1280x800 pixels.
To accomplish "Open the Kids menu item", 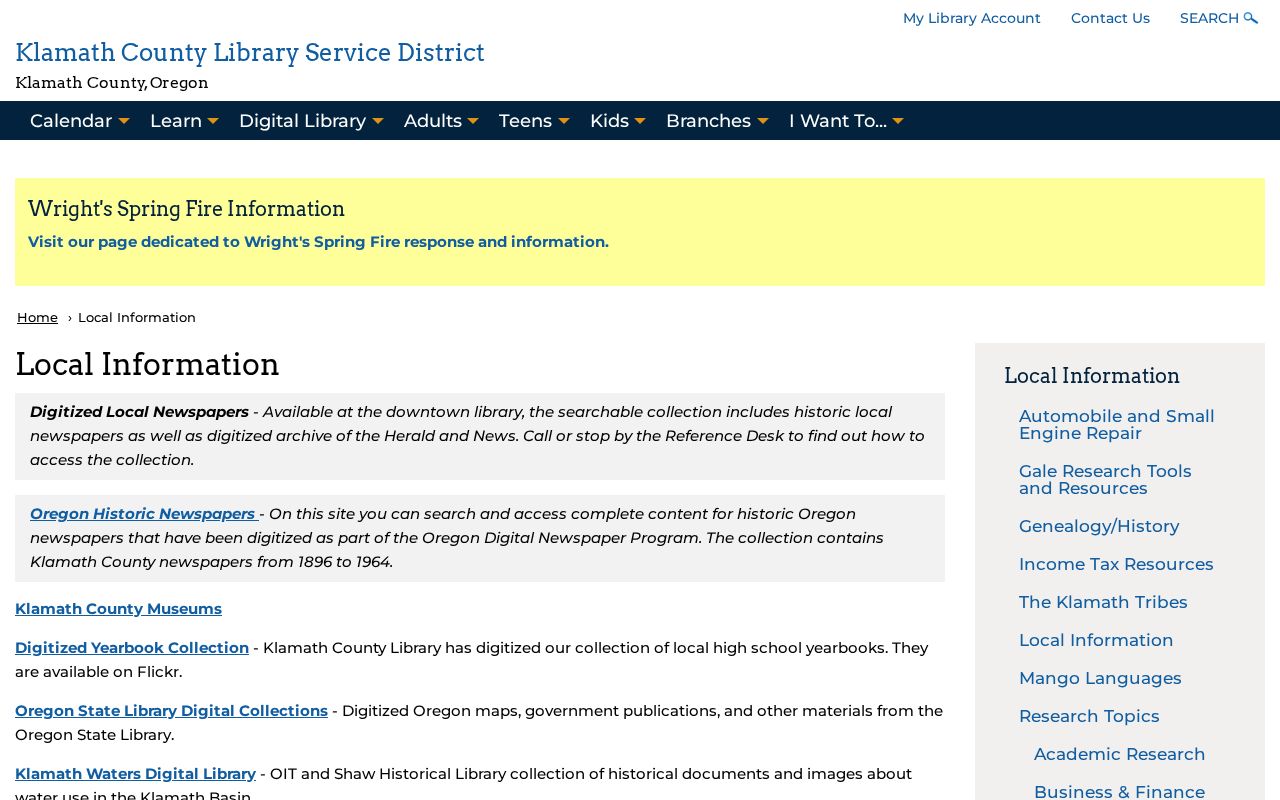I will 609,121.
